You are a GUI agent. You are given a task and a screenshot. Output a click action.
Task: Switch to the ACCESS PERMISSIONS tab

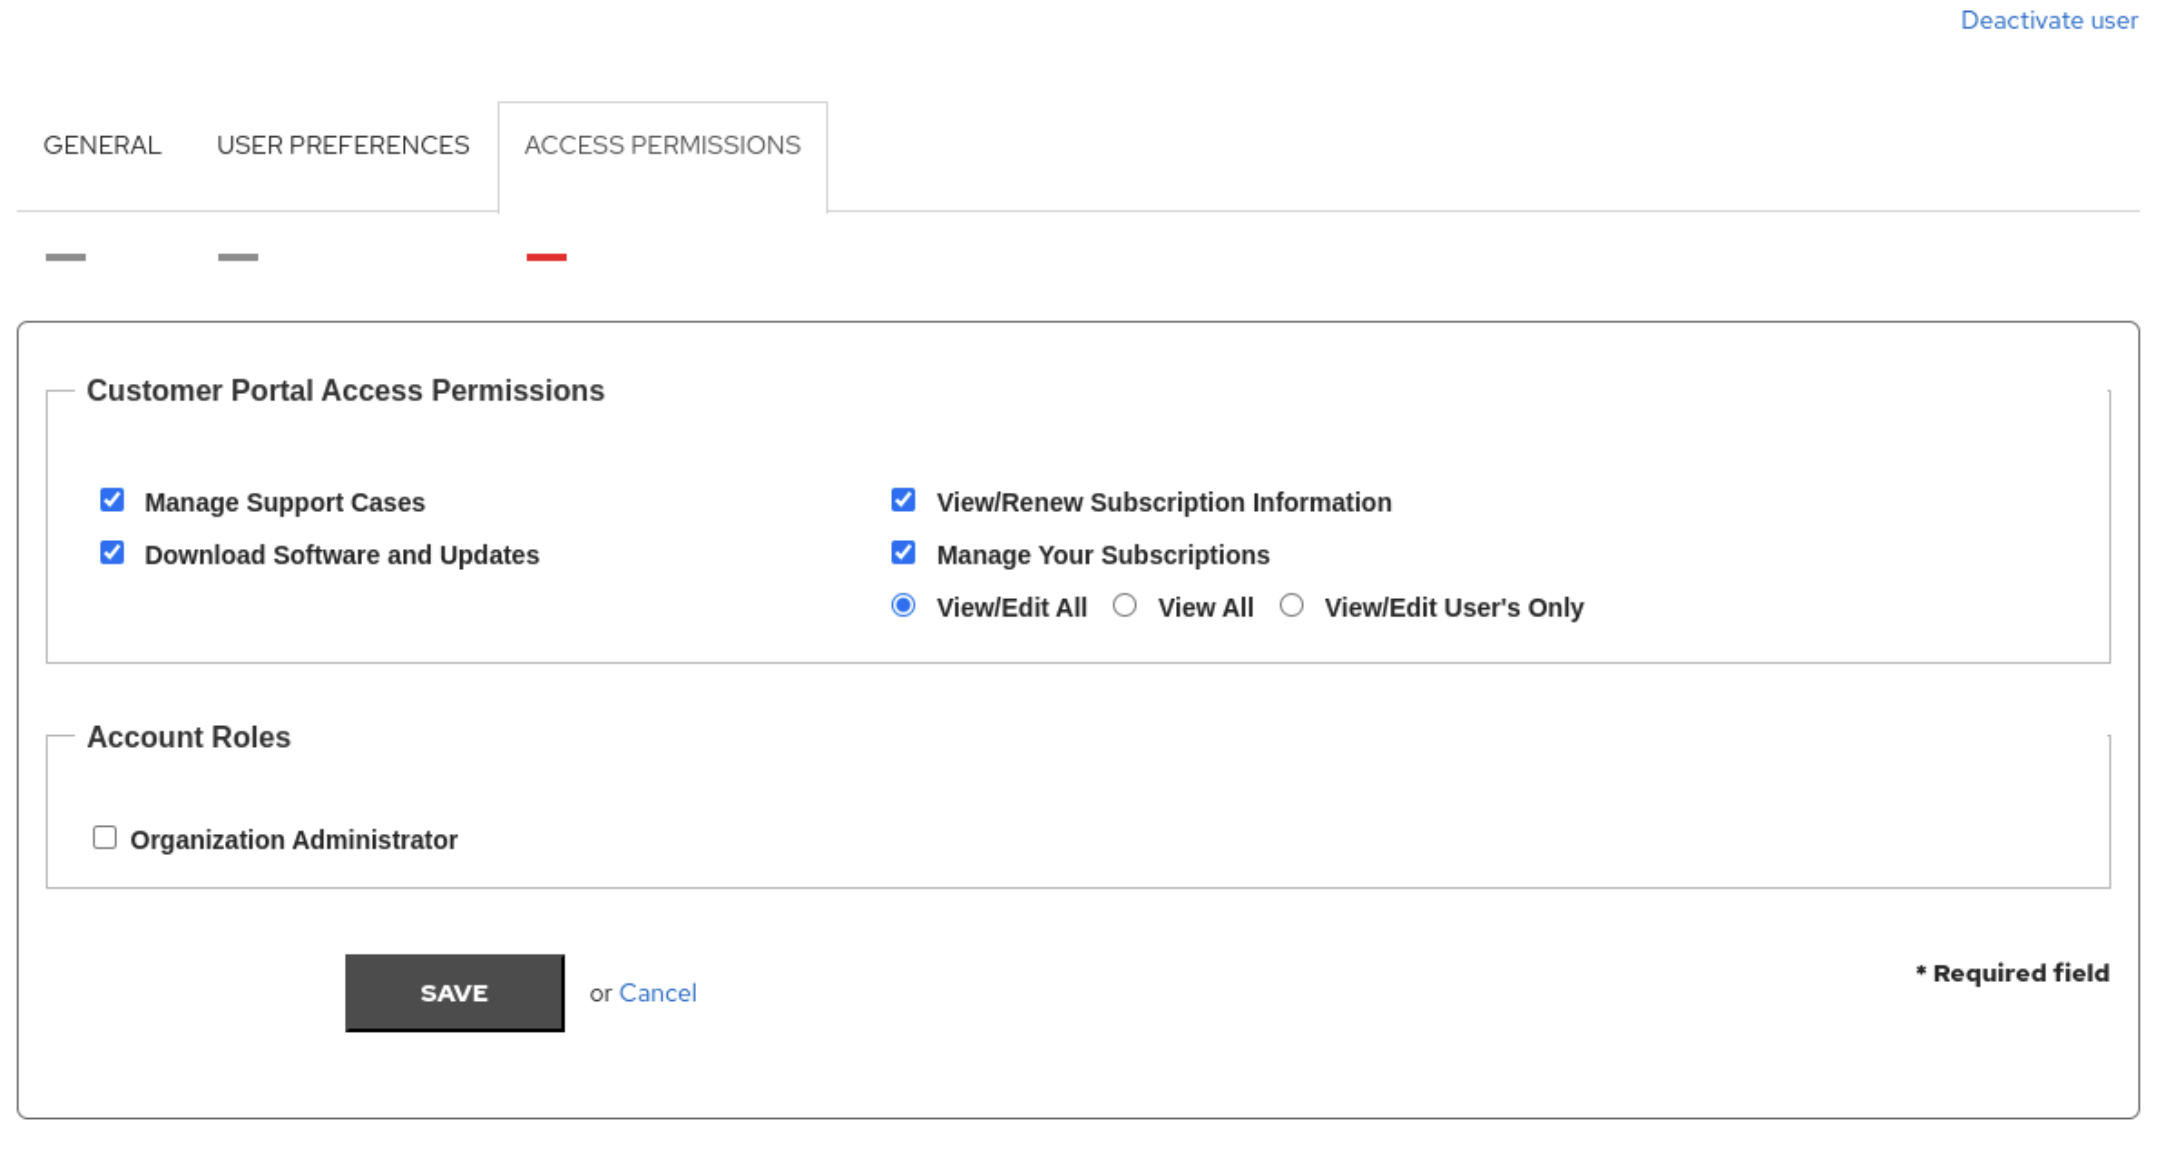click(x=662, y=145)
